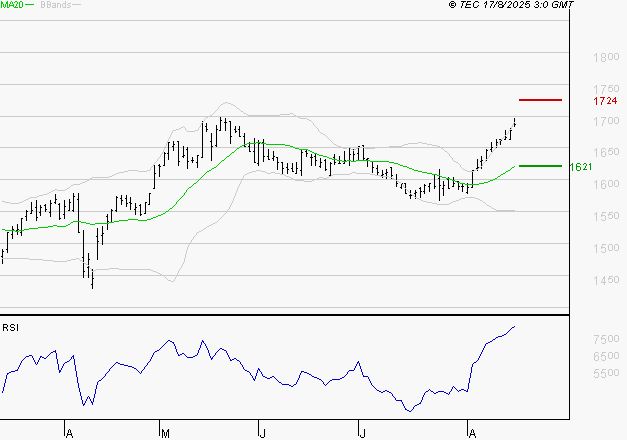Click the 1600 price axis label
627x440 pixels.
(x=606, y=184)
